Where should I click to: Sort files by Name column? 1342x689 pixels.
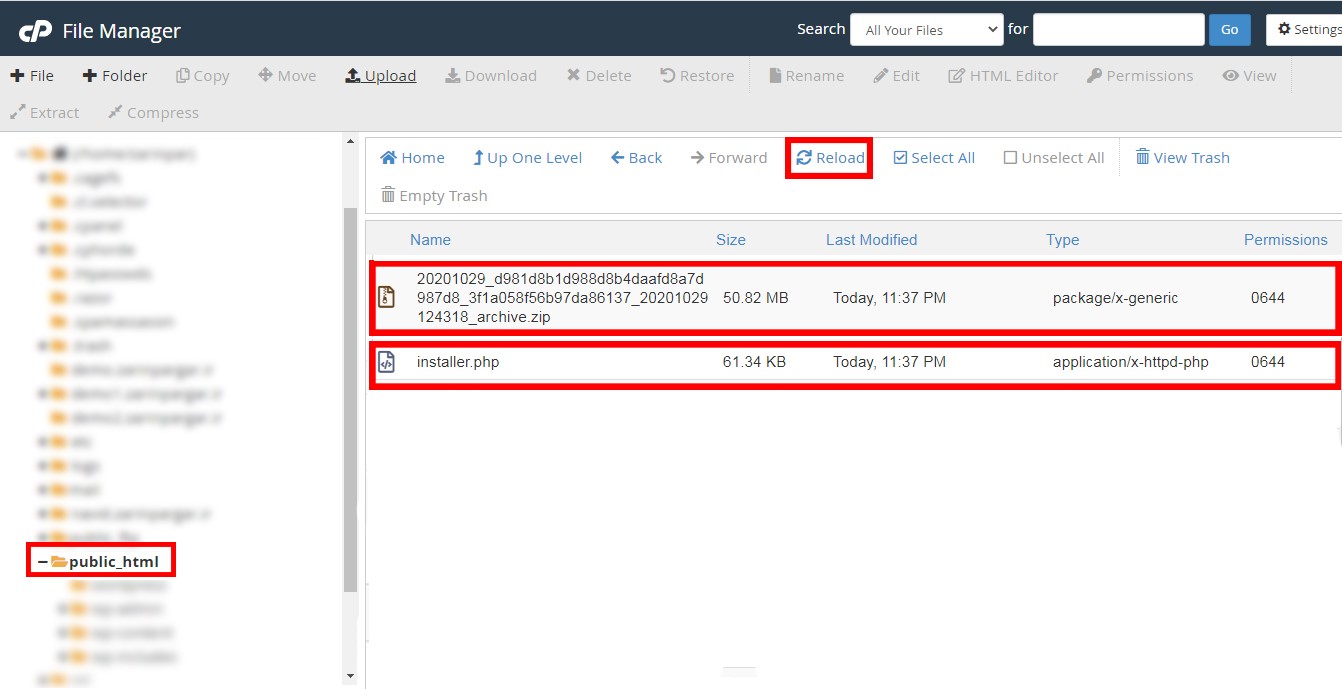click(430, 240)
